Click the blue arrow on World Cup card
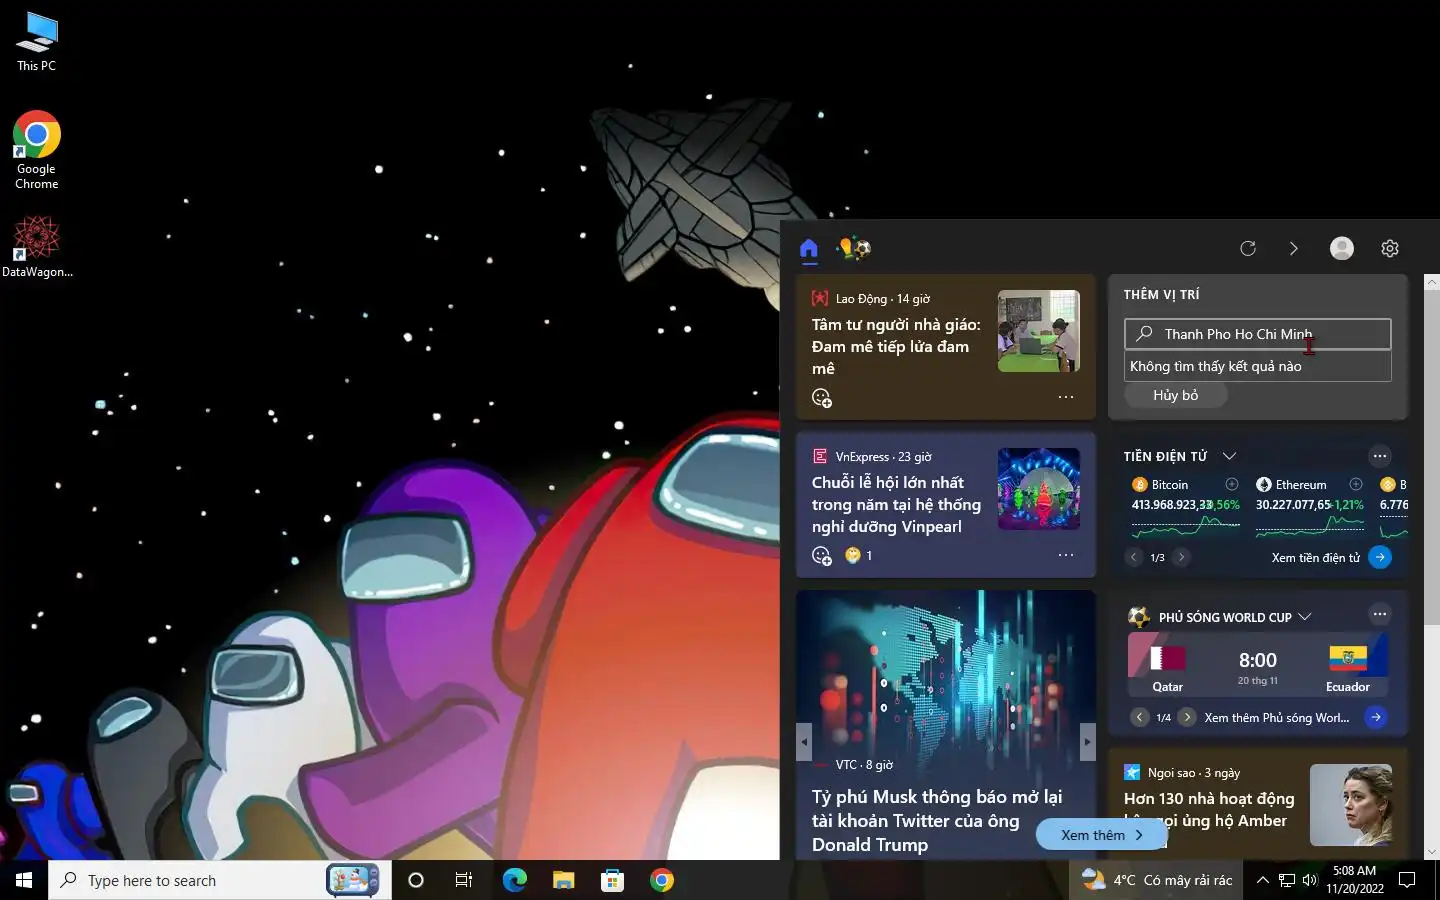The height and width of the screenshot is (900, 1440). [x=1376, y=717]
